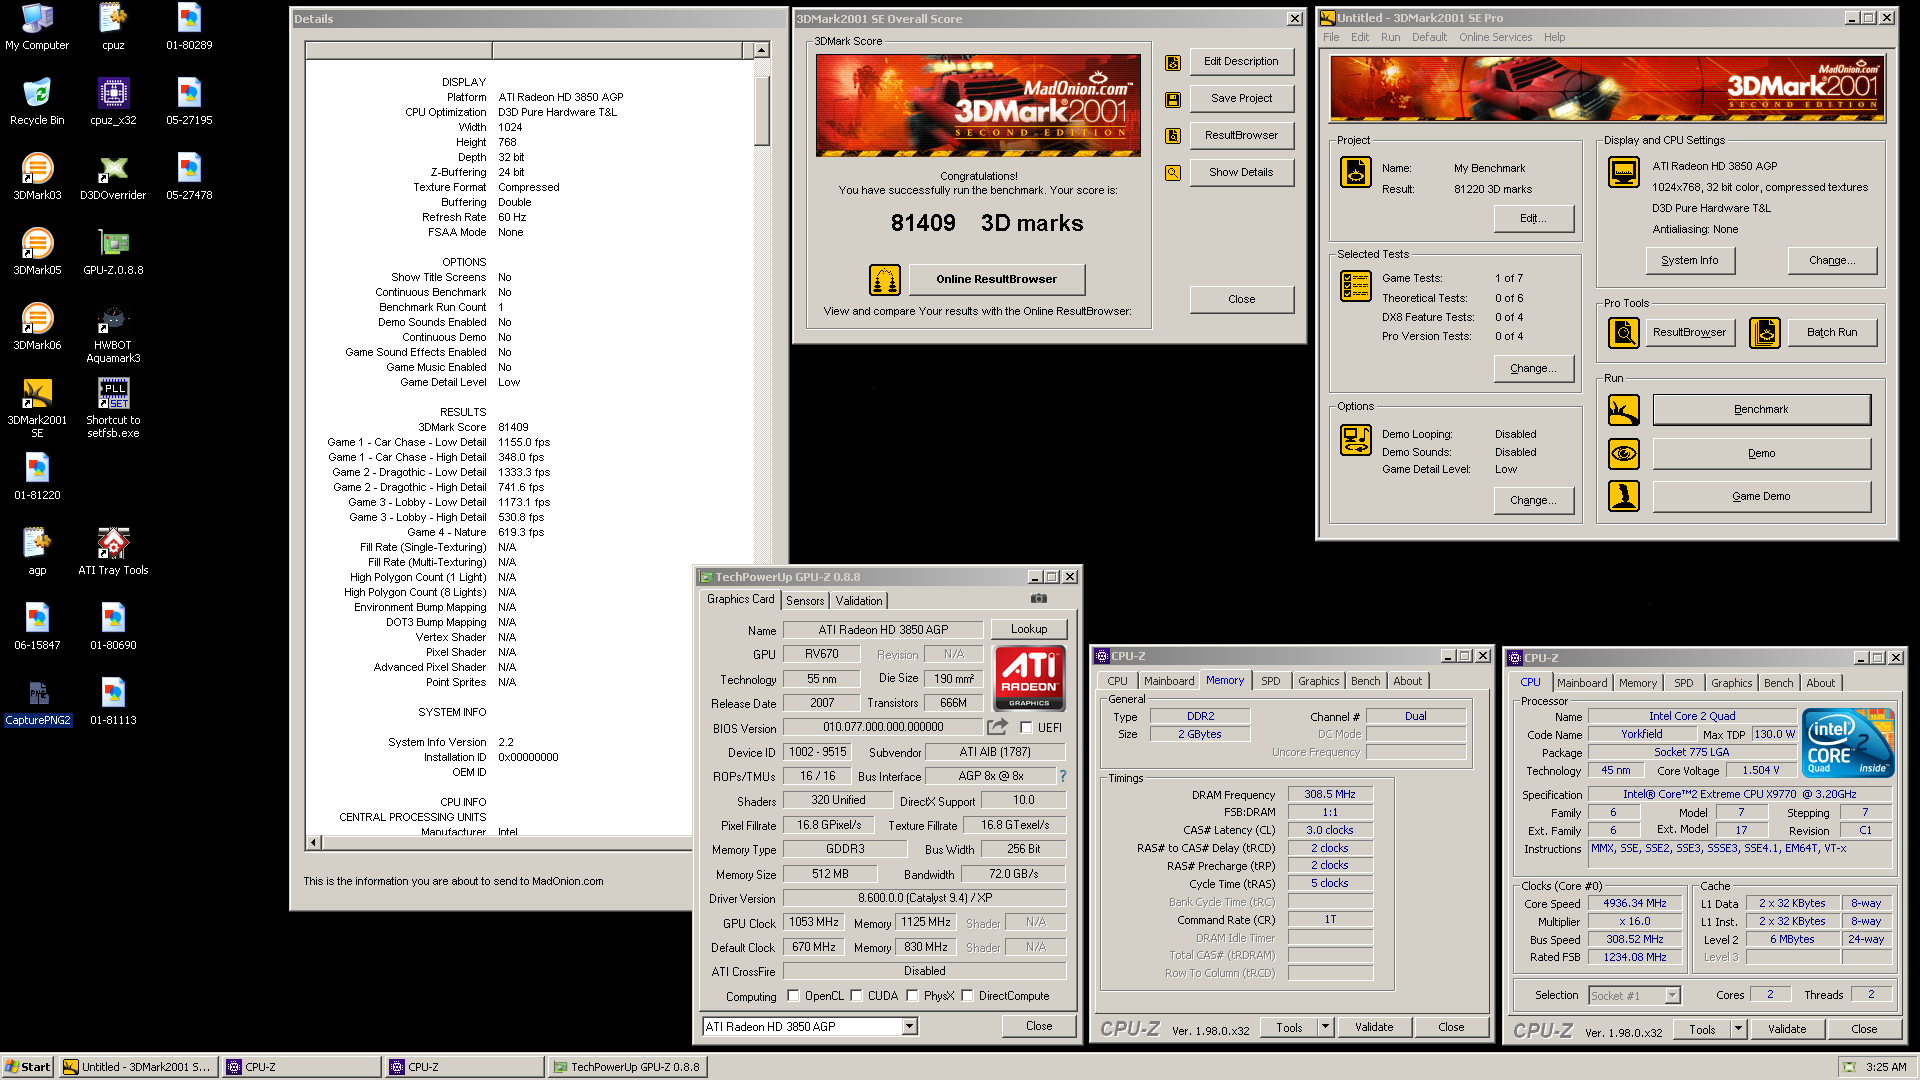Toggle the CUDA checkbox in GPU-Z
Screen dimensions: 1920x1080
pyautogui.click(x=856, y=996)
